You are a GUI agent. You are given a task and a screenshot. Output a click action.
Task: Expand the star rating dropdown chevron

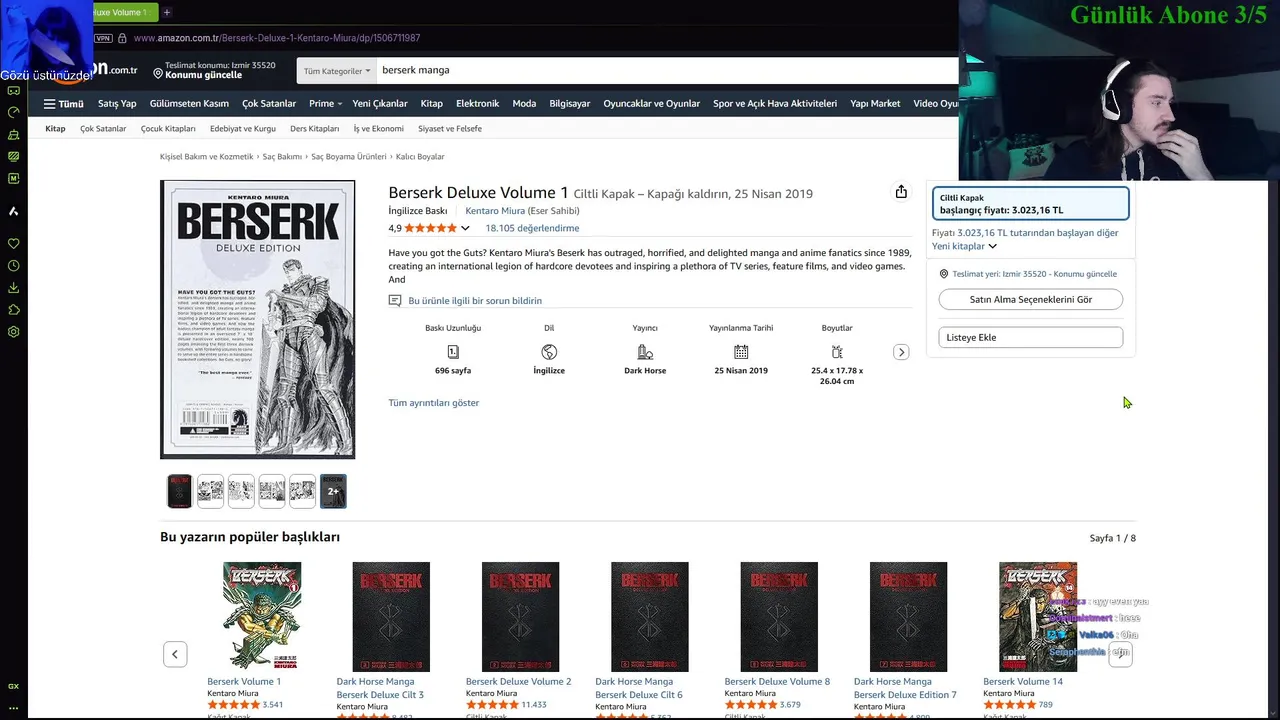pos(465,228)
